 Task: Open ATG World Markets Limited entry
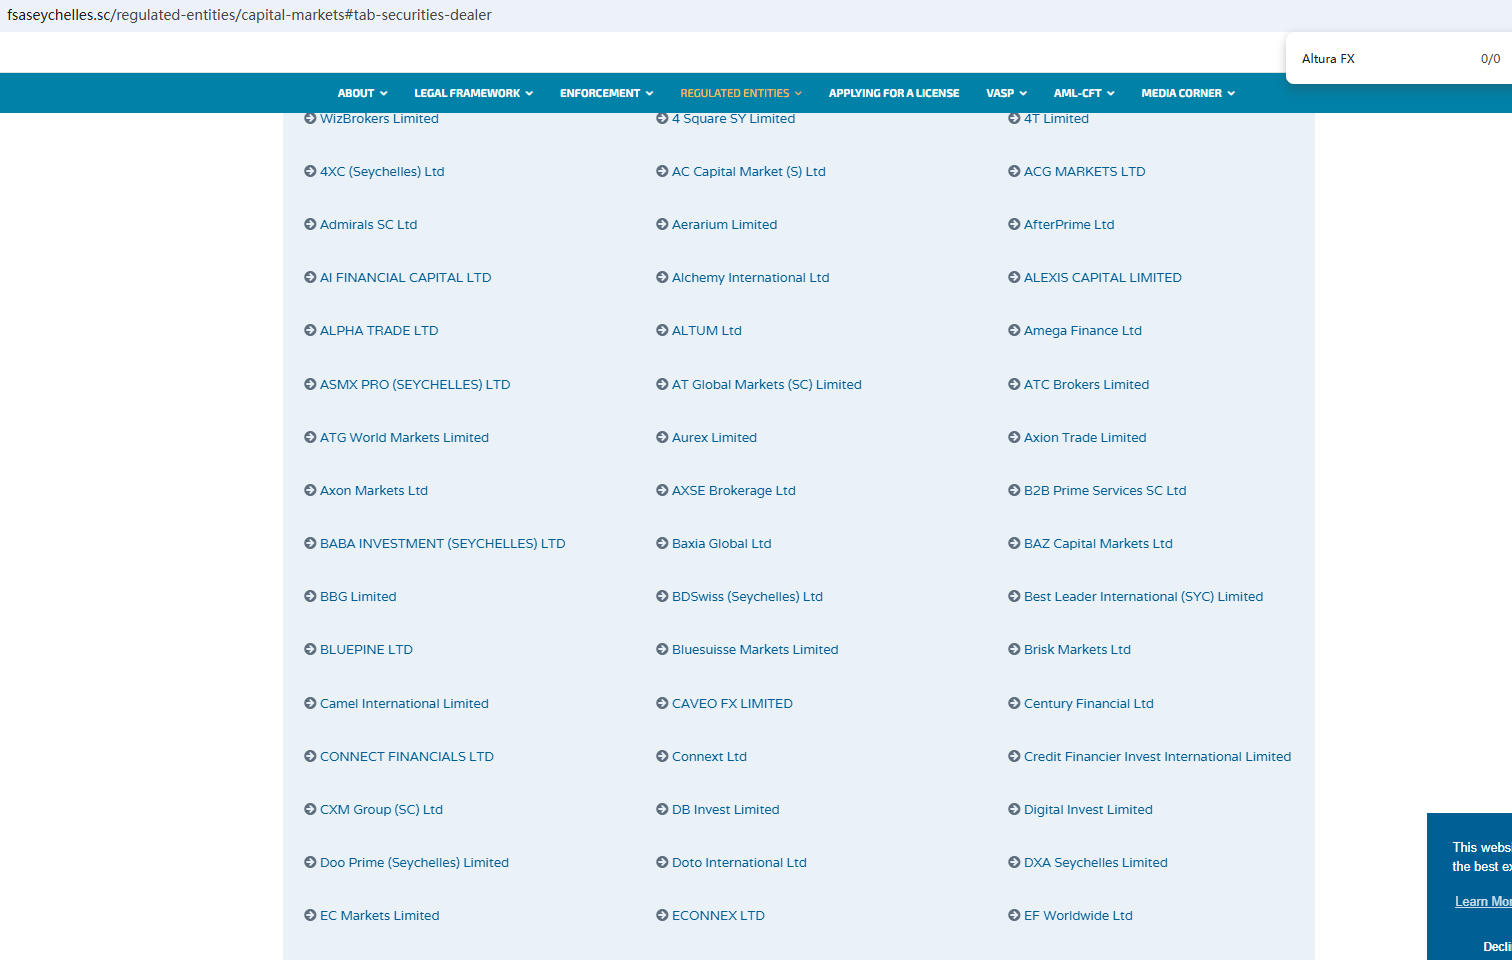point(404,437)
